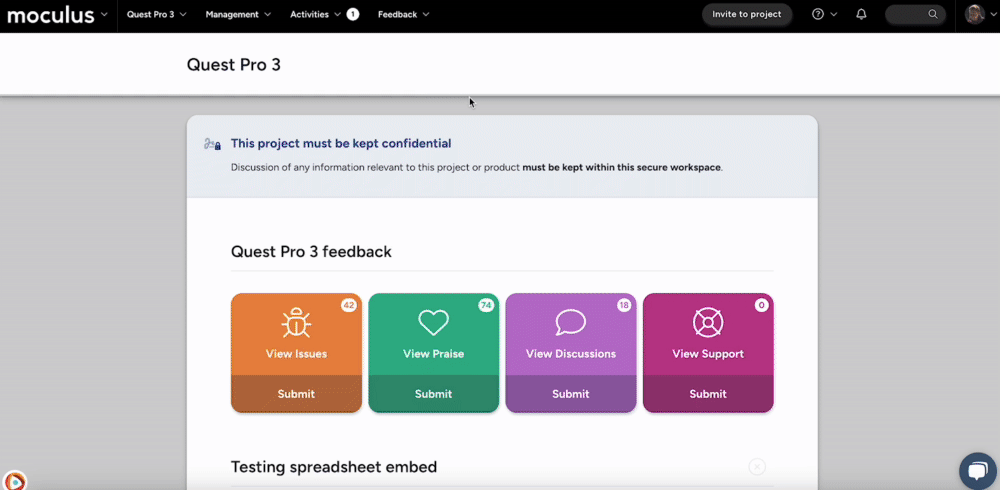Open the Management menu
This screenshot has width=1000, height=490.
tap(238, 15)
